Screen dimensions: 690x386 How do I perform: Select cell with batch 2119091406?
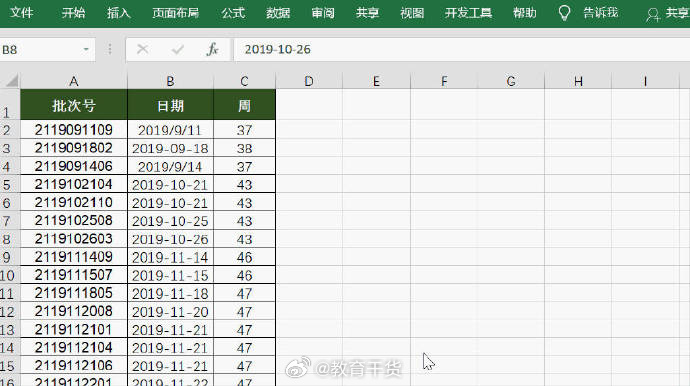[x=74, y=166]
